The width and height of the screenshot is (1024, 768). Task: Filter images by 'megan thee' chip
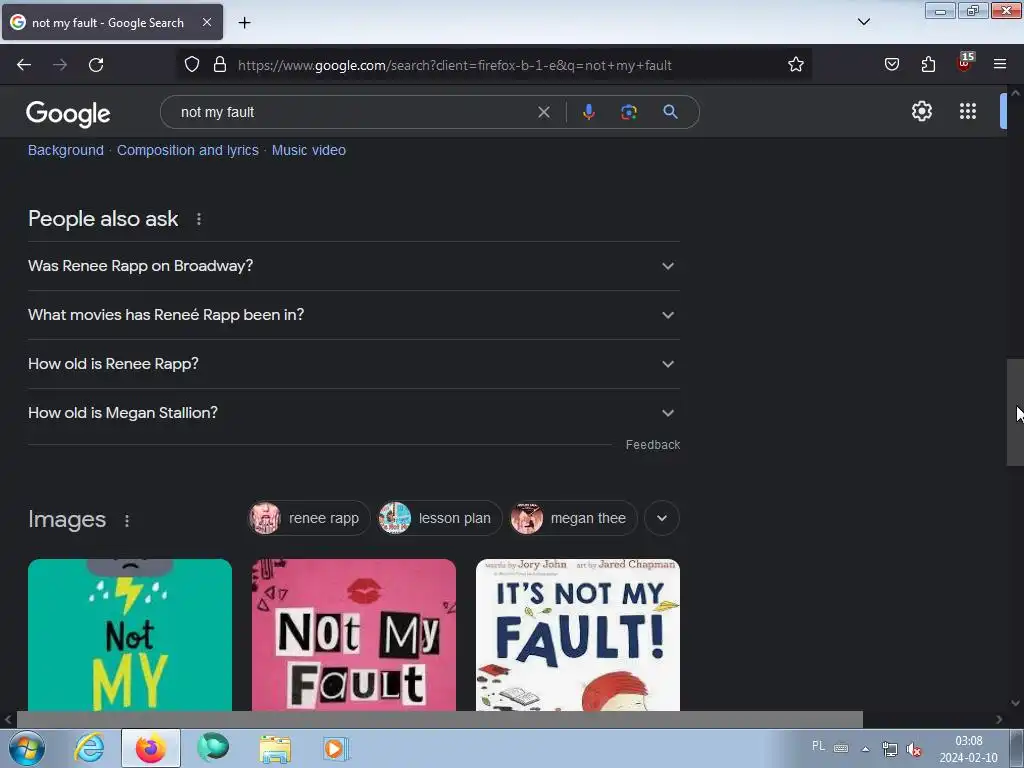[x=573, y=519]
